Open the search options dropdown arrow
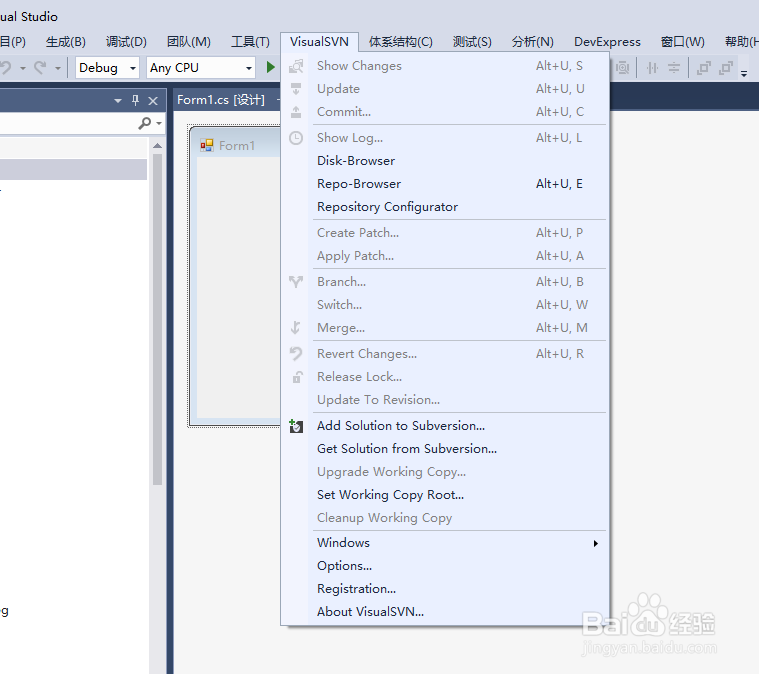Screen dimensions: 759x674 159,124
